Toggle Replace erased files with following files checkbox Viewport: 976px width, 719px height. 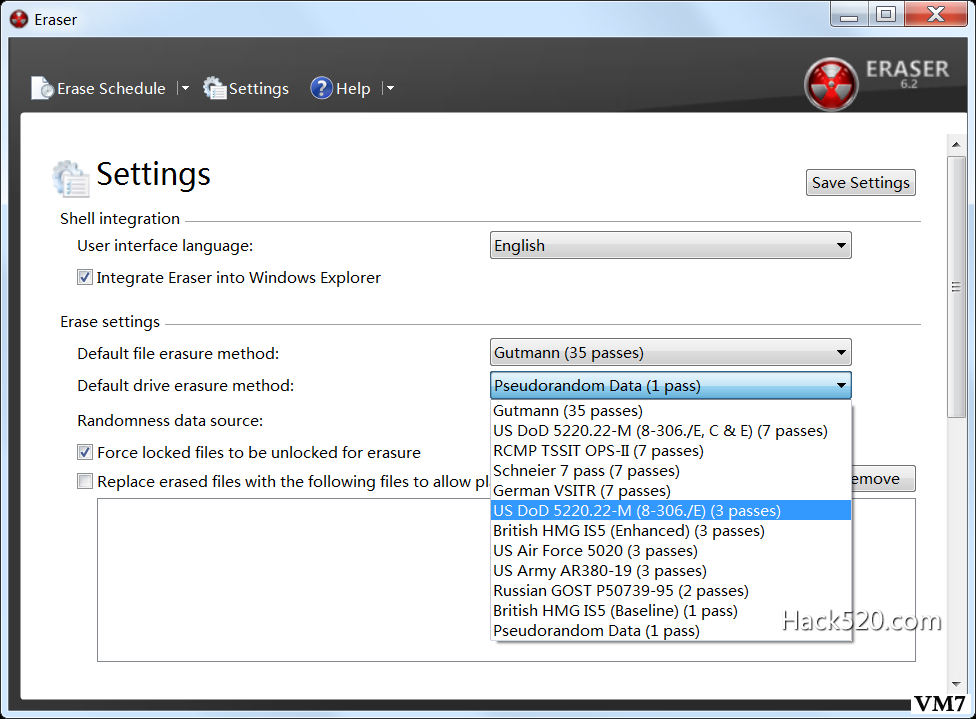pos(85,481)
